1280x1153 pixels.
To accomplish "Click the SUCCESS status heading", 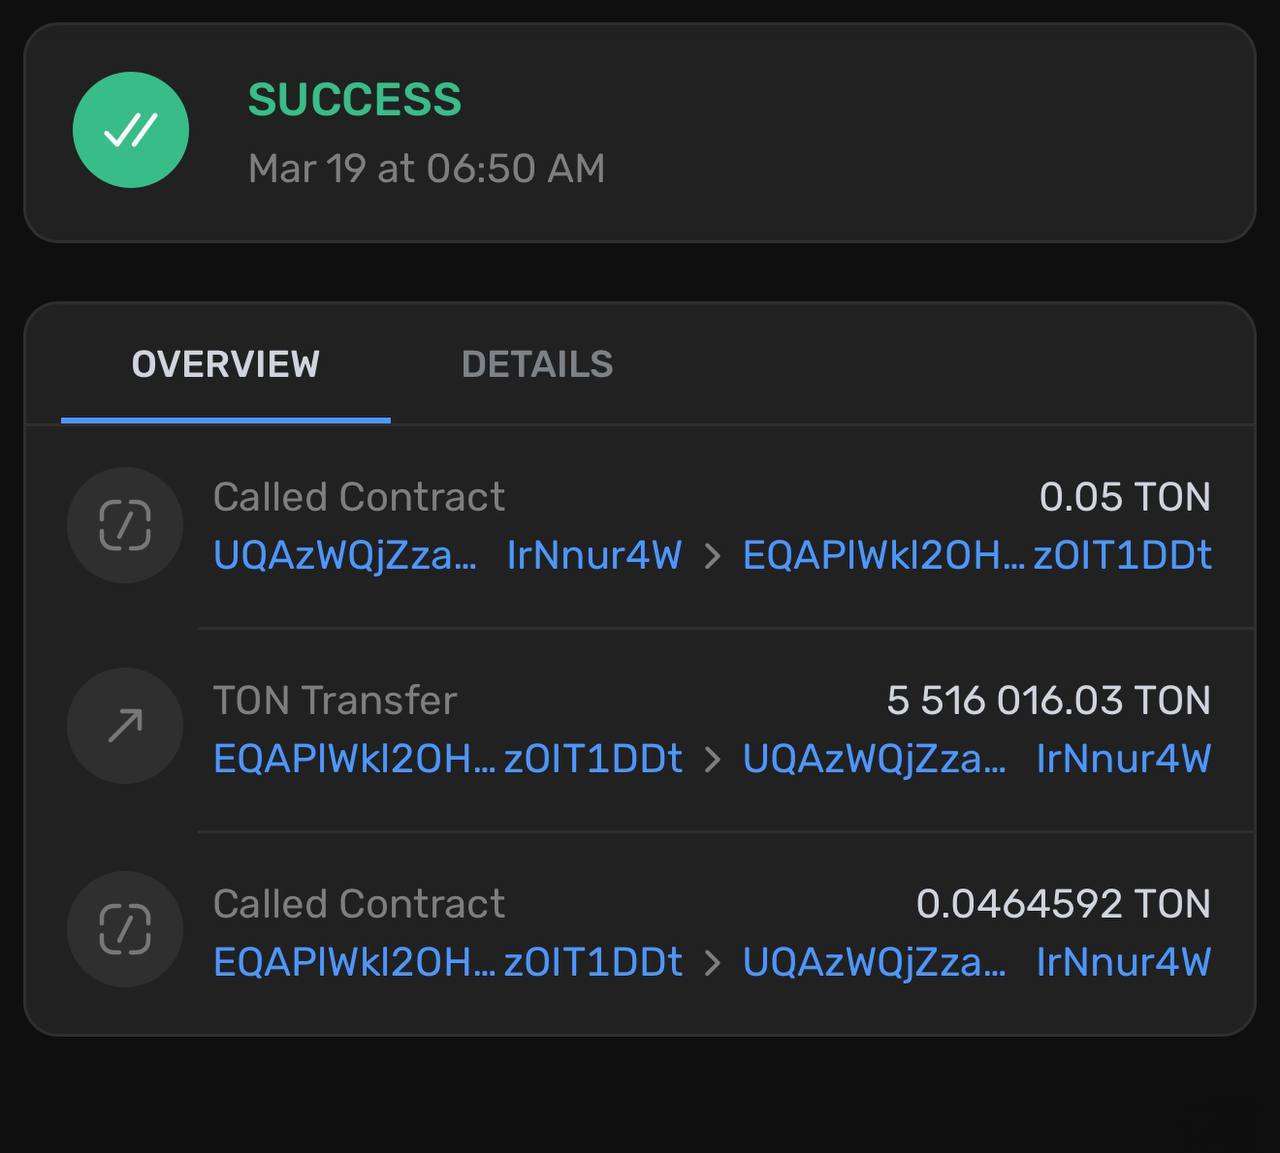I will (x=355, y=100).
